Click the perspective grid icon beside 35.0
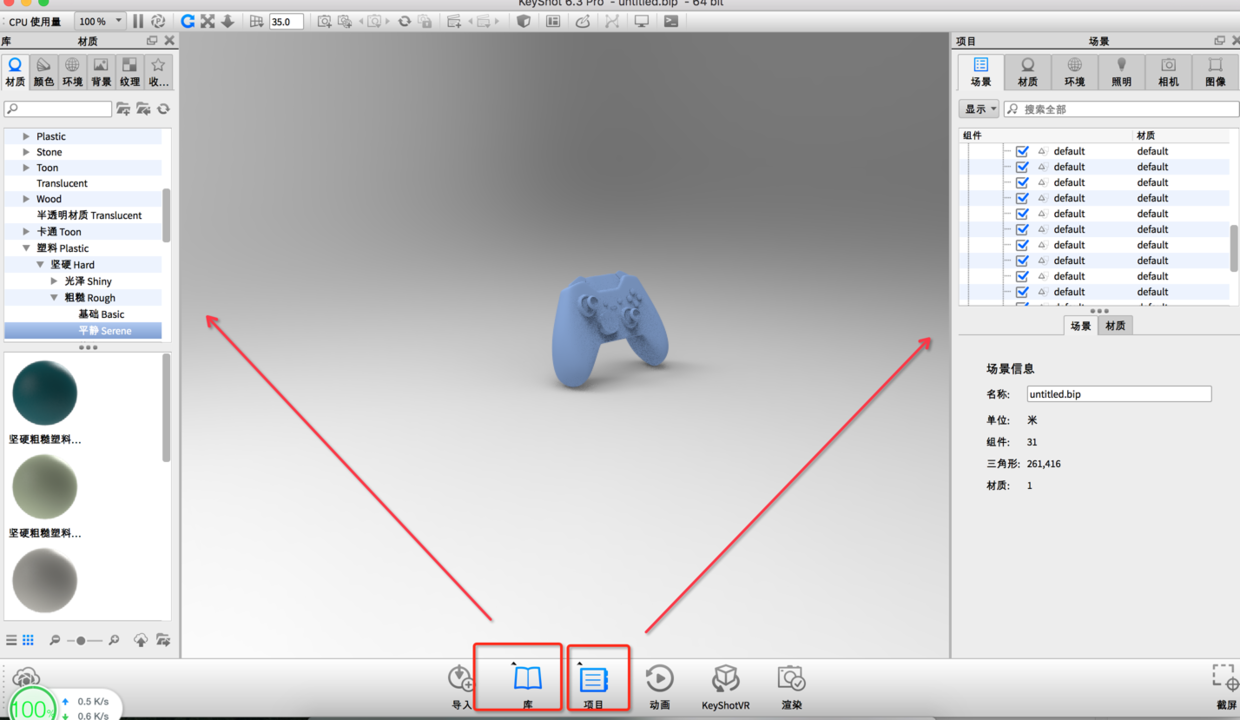This screenshot has height=720, width=1240. tap(257, 21)
